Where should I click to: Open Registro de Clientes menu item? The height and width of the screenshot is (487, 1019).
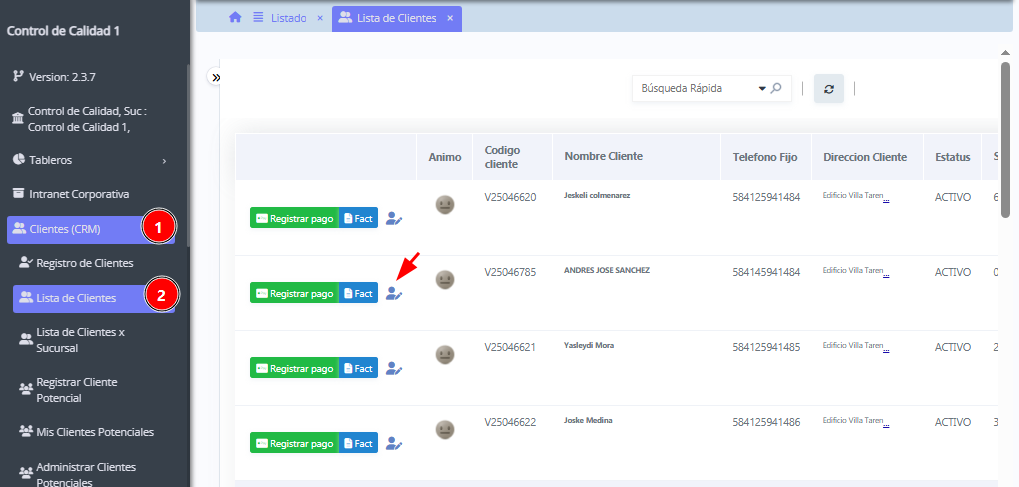[85, 263]
